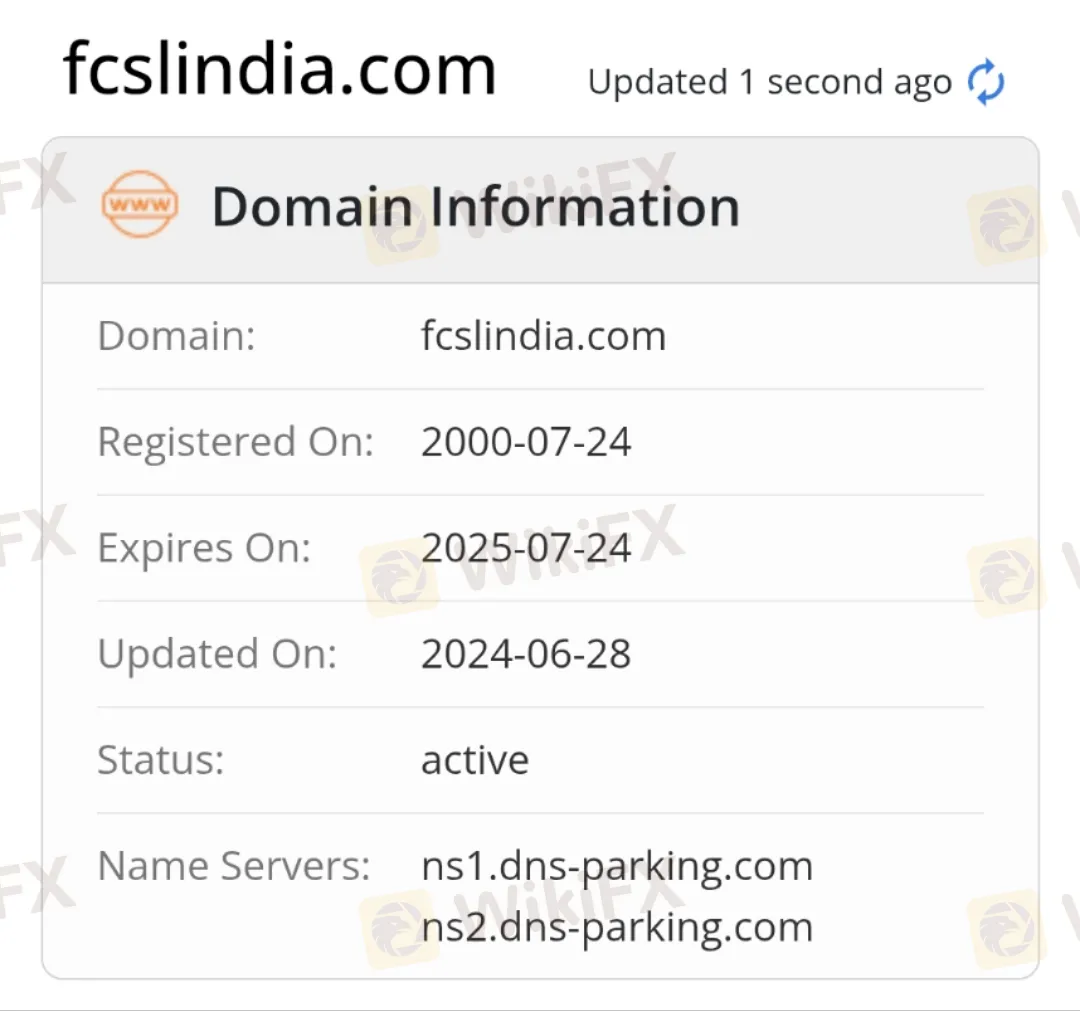1080x1011 pixels.
Task: Select the active status value
Action: (x=474, y=760)
